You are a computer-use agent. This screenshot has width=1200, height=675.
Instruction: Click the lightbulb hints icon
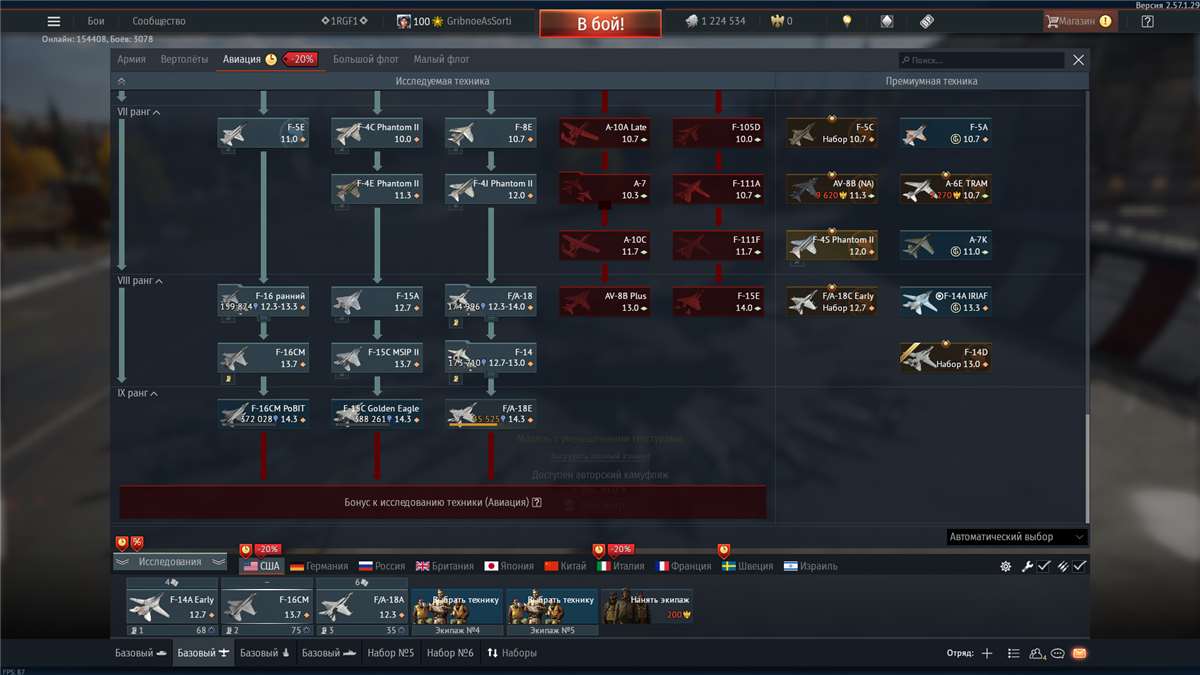pyautogui.click(x=847, y=21)
